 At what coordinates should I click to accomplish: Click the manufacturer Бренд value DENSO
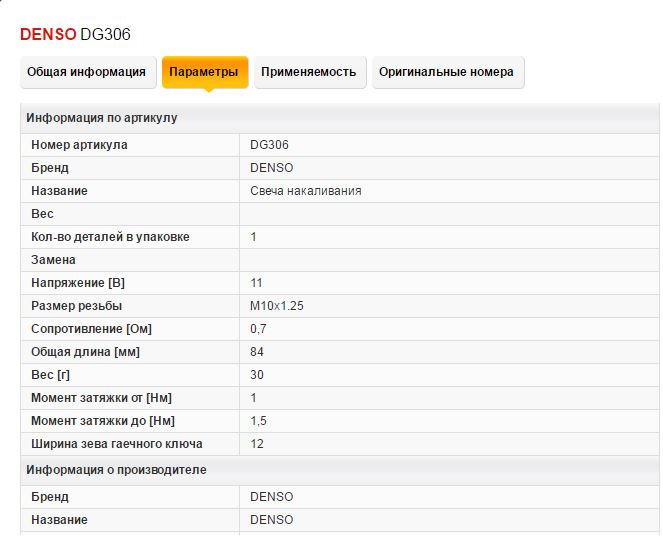(271, 497)
